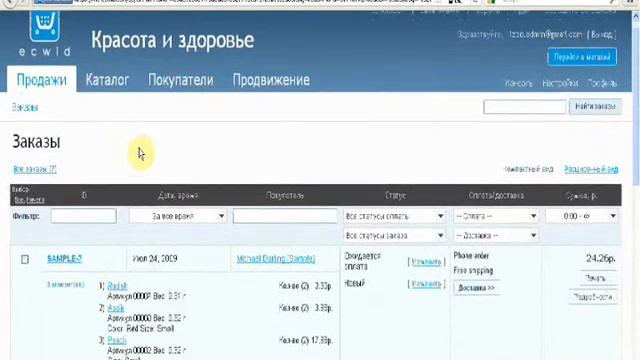Click the Красота и здоровье store title
Viewport: 640px width, 360px height.
[x=172, y=40]
